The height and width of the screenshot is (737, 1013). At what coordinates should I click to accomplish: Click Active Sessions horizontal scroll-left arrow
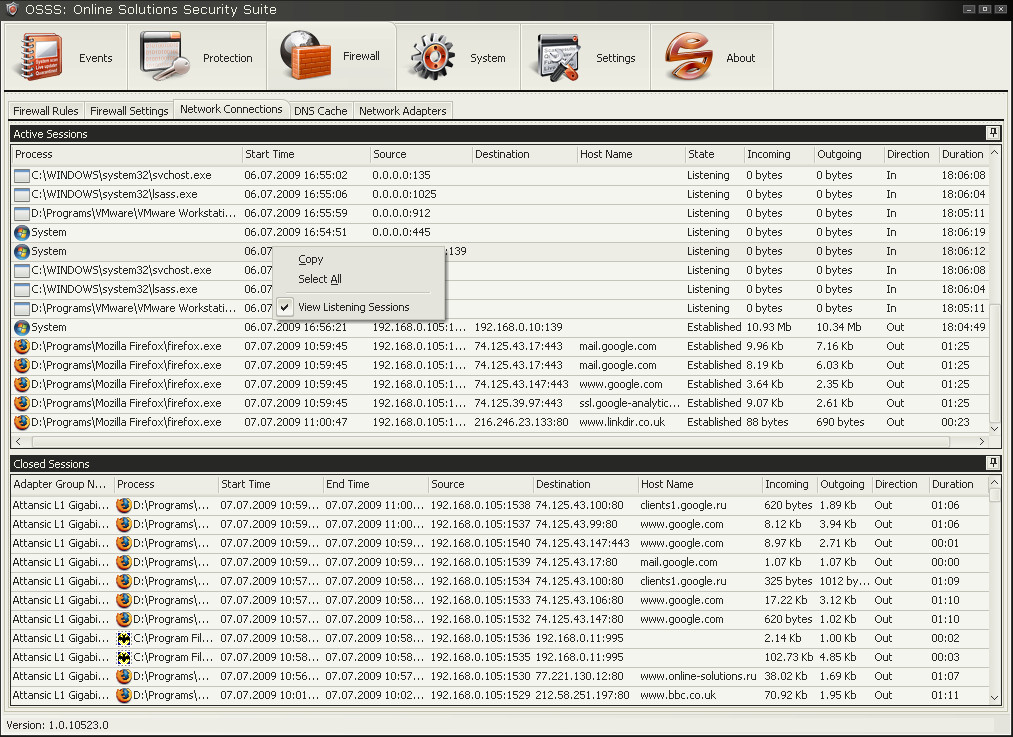tap(18, 441)
